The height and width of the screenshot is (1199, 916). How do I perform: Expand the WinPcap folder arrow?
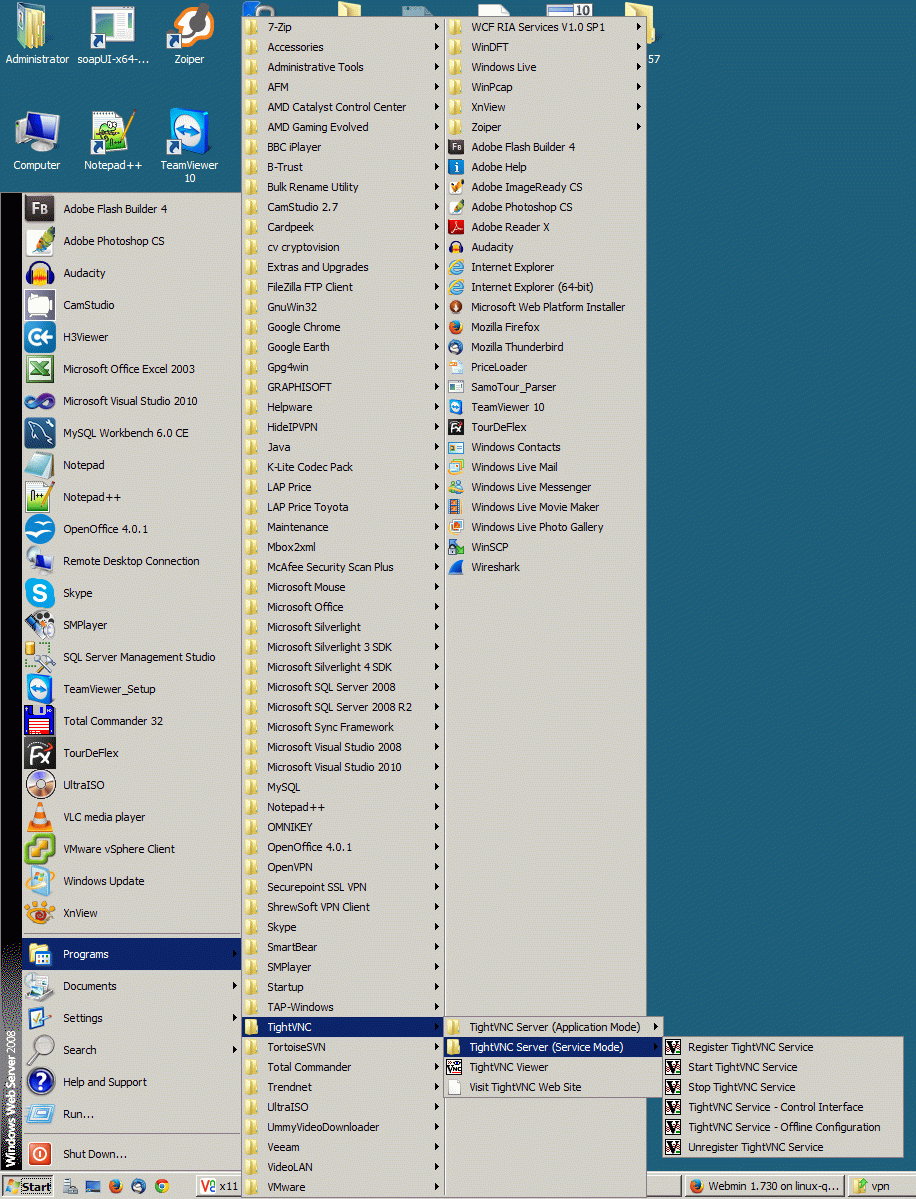coord(638,87)
